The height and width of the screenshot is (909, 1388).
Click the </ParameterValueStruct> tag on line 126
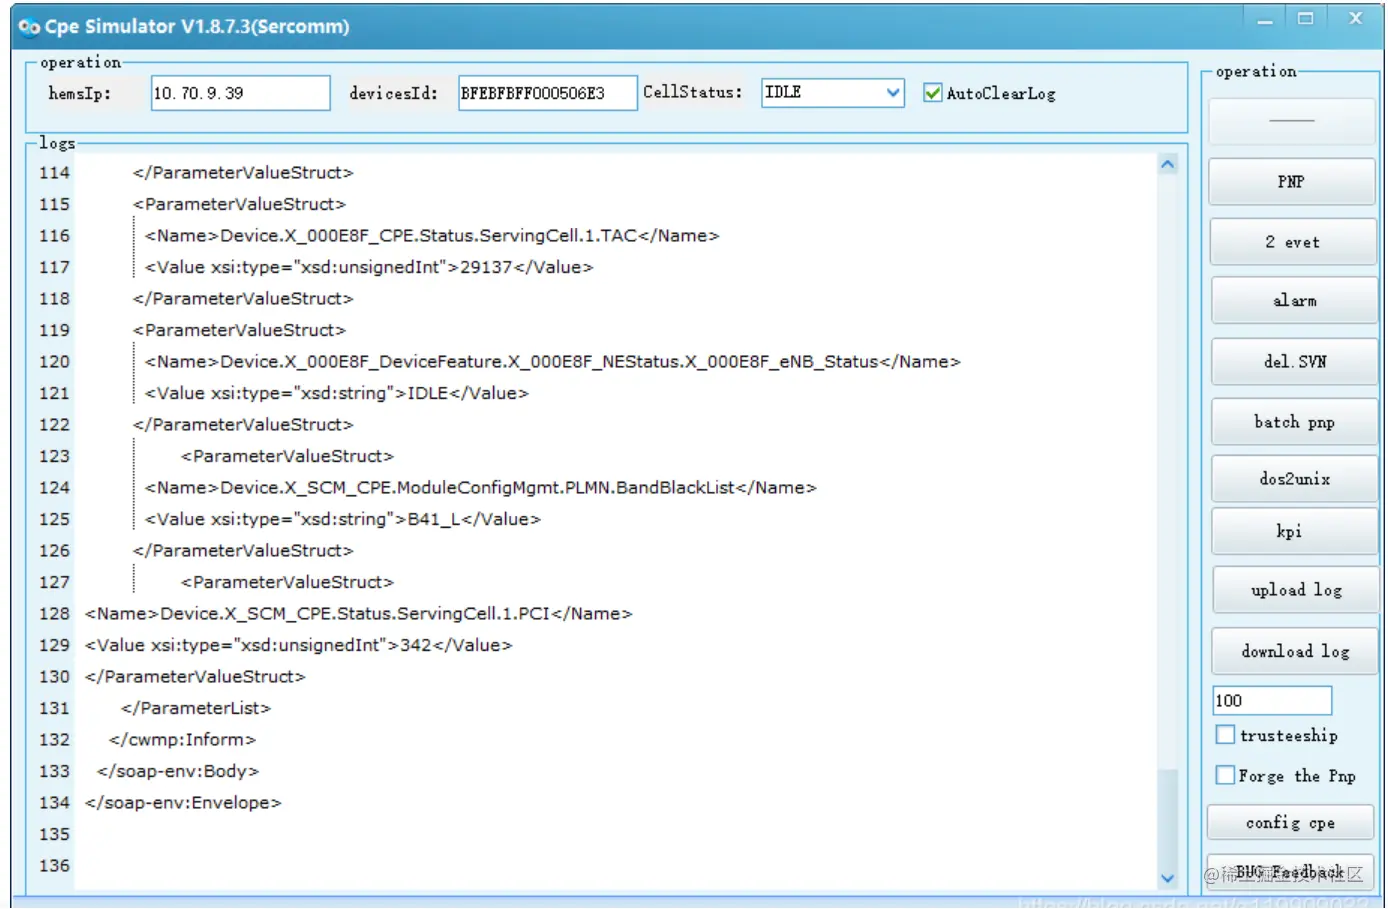point(243,551)
